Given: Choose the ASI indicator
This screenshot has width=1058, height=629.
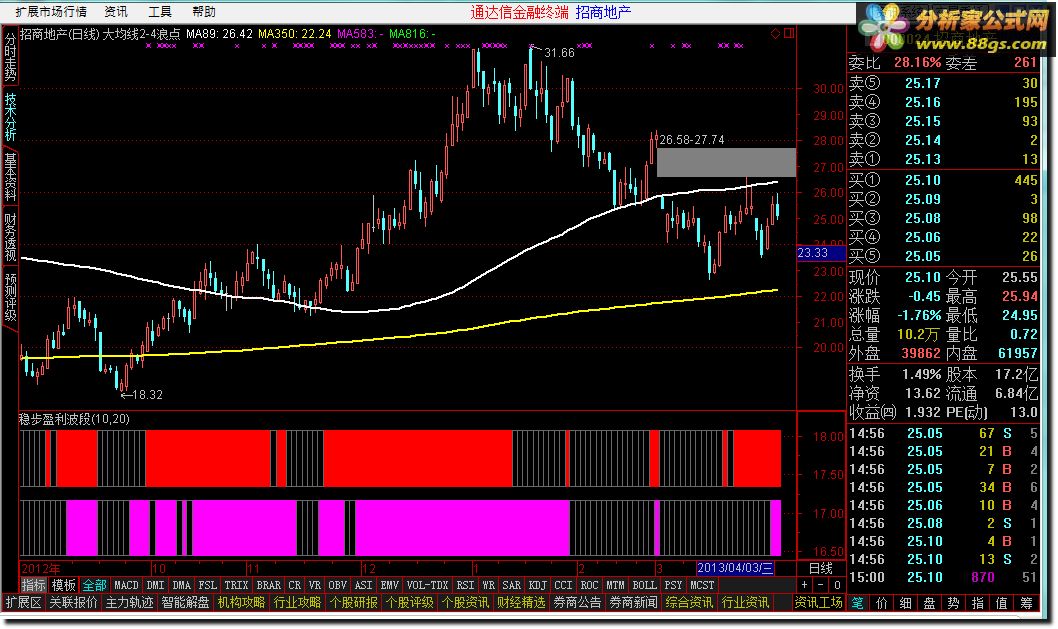Looking at the screenshot, I should [364, 585].
